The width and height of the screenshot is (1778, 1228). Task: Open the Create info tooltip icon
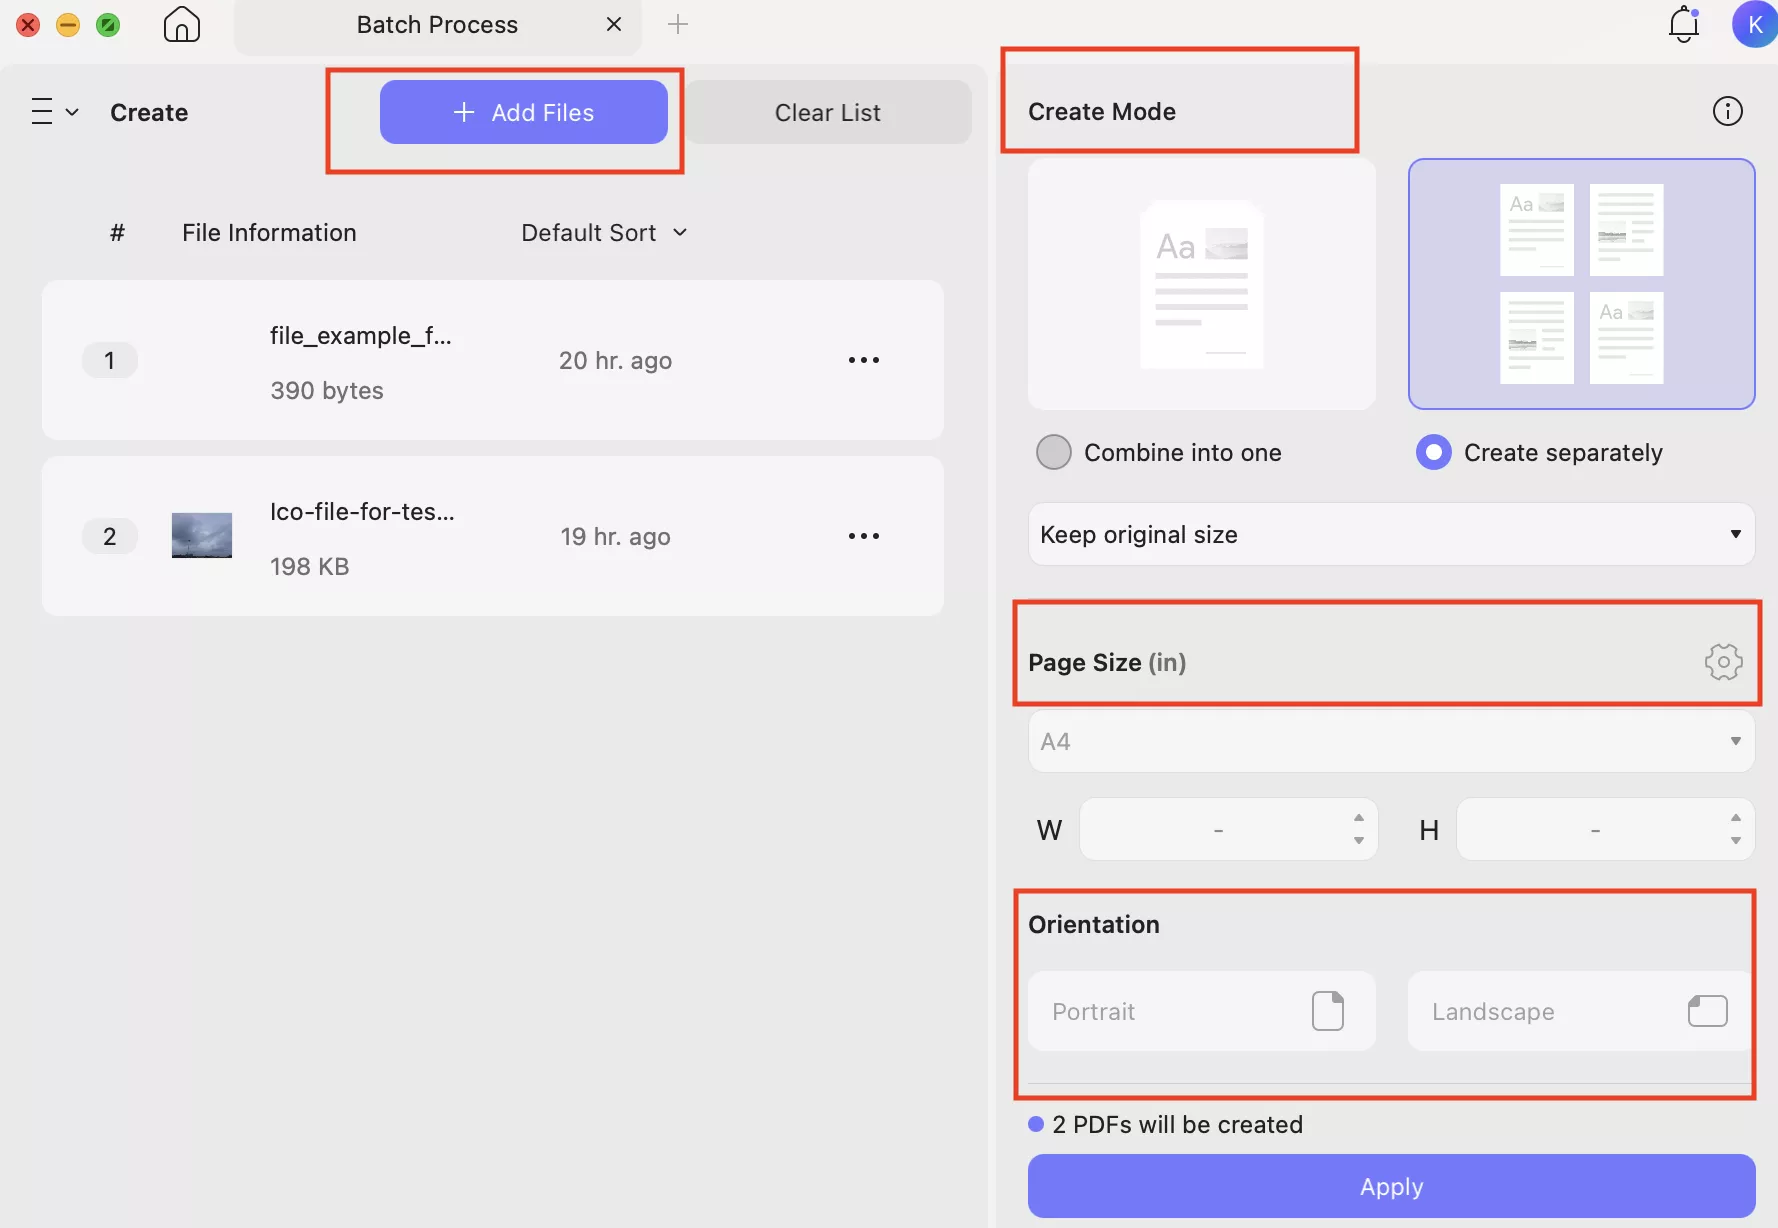tap(1728, 111)
